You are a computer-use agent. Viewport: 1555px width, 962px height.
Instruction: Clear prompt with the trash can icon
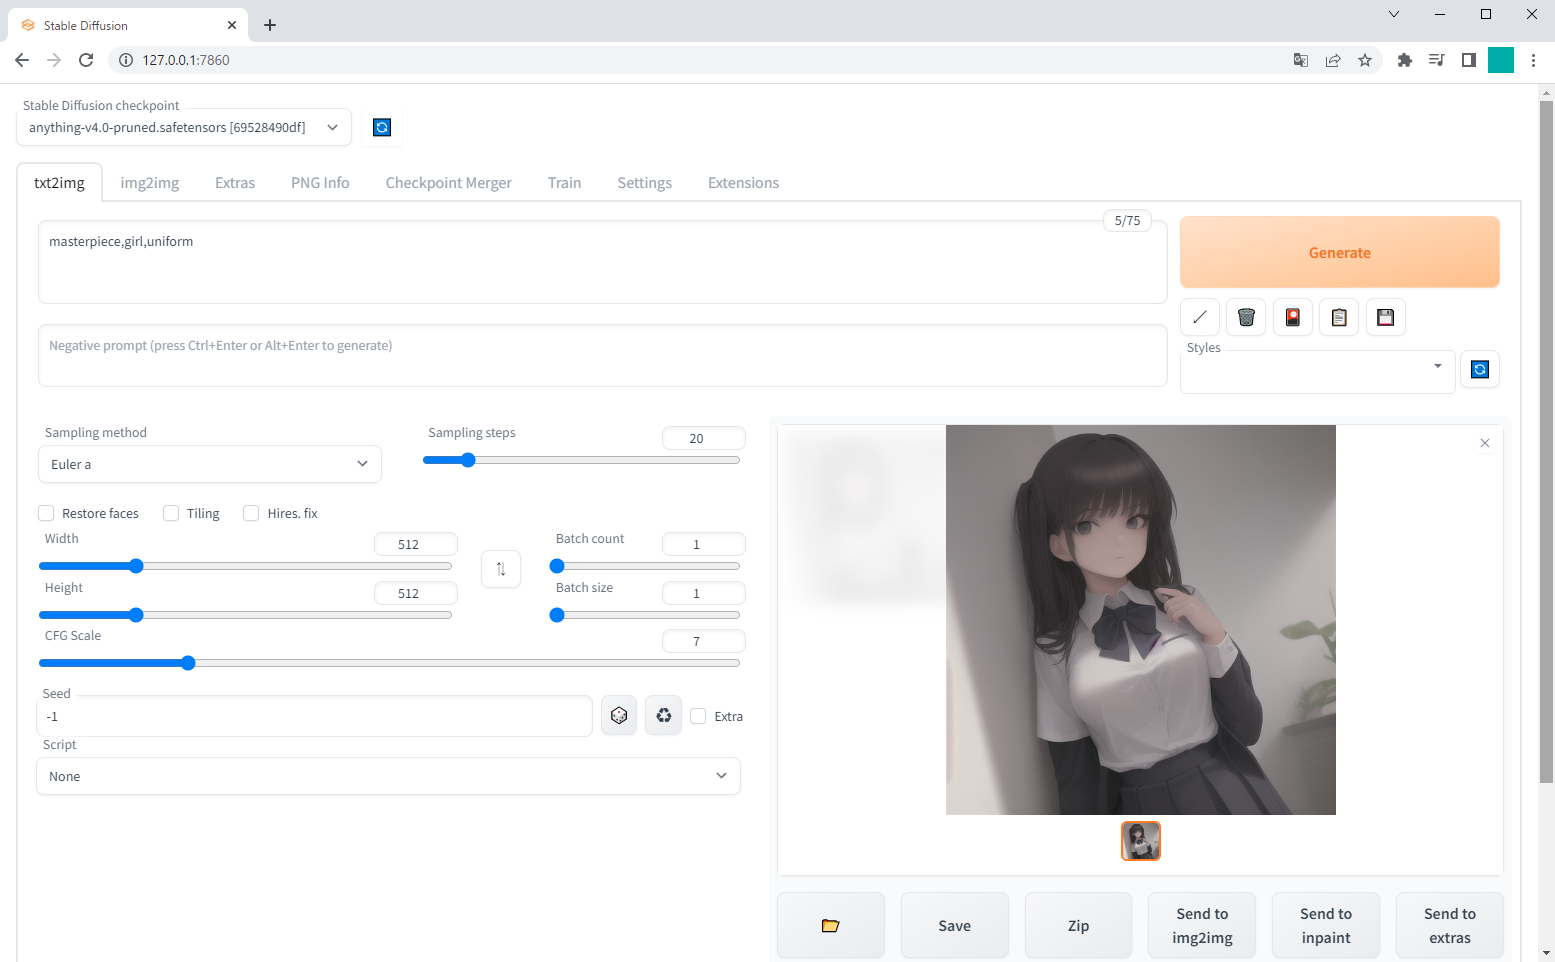pos(1246,317)
